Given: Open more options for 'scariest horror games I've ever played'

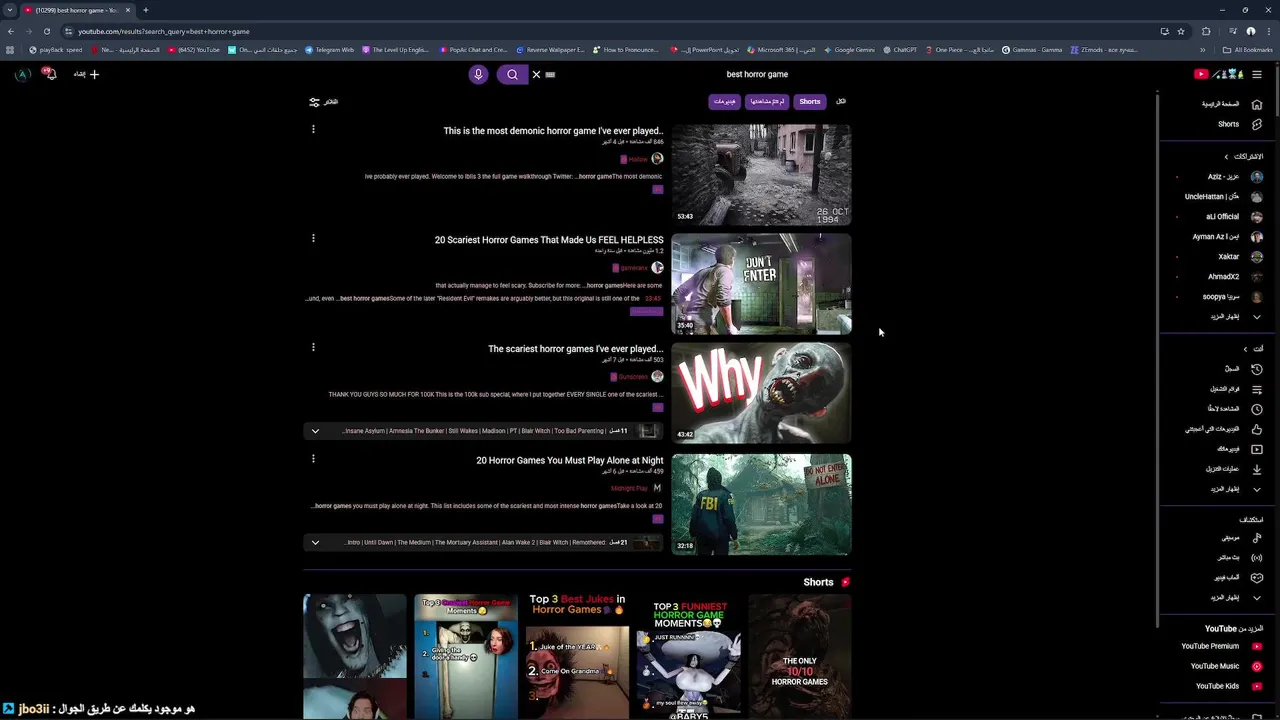Looking at the screenshot, I should (313, 347).
